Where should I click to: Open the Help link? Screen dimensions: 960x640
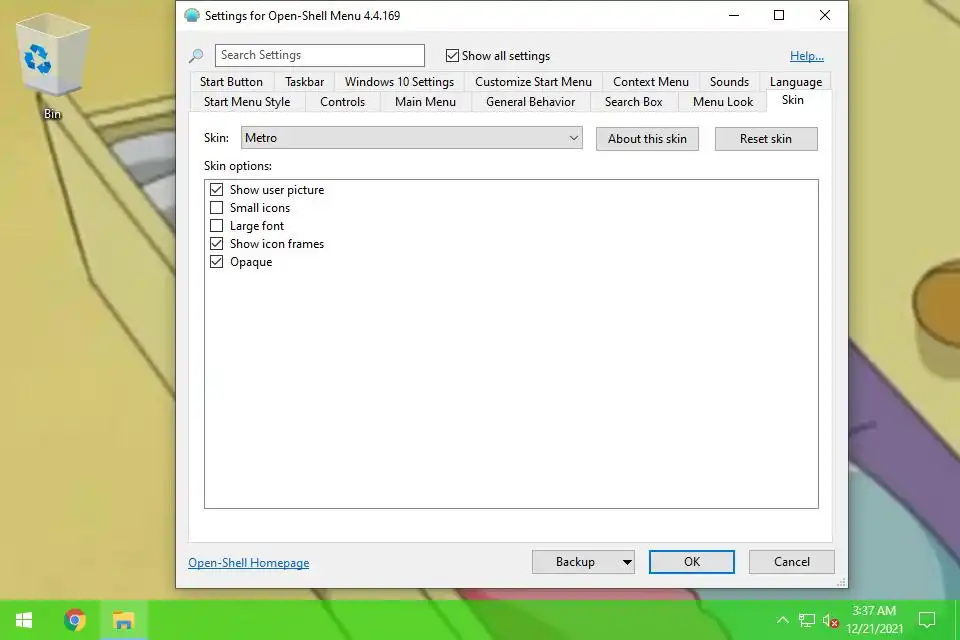click(806, 56)
